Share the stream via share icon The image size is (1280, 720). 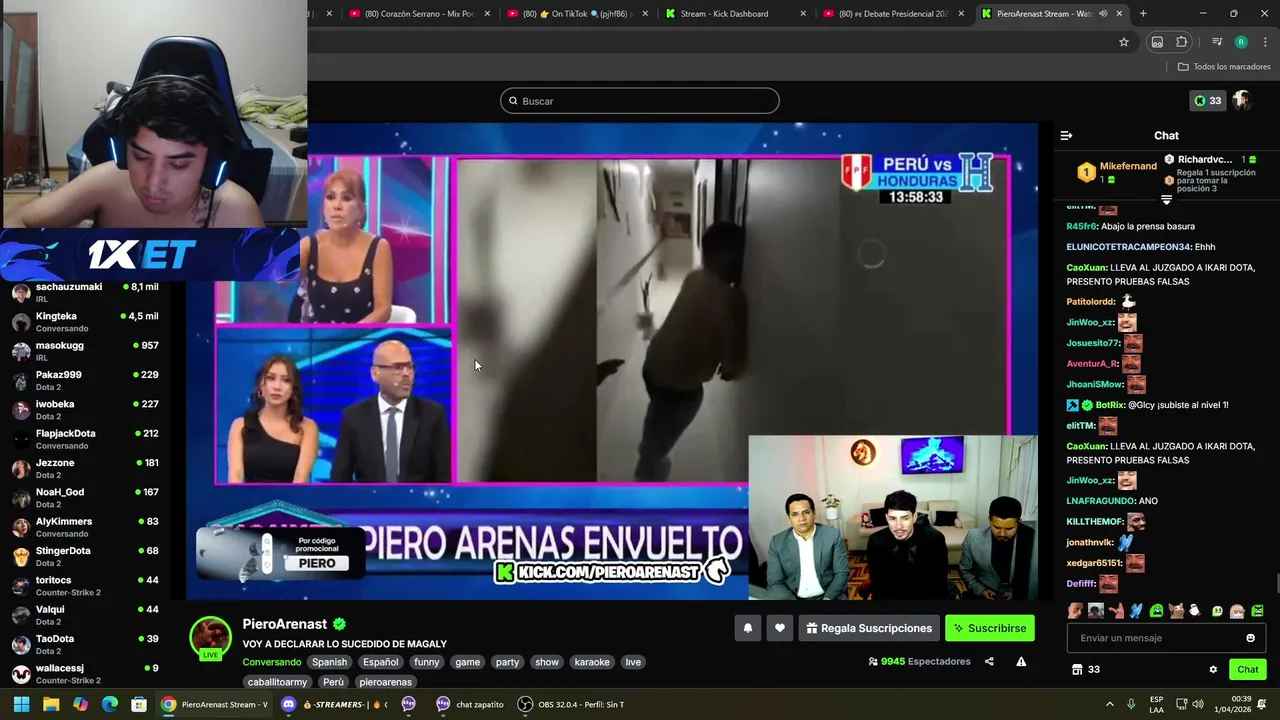tap(989, 661)
